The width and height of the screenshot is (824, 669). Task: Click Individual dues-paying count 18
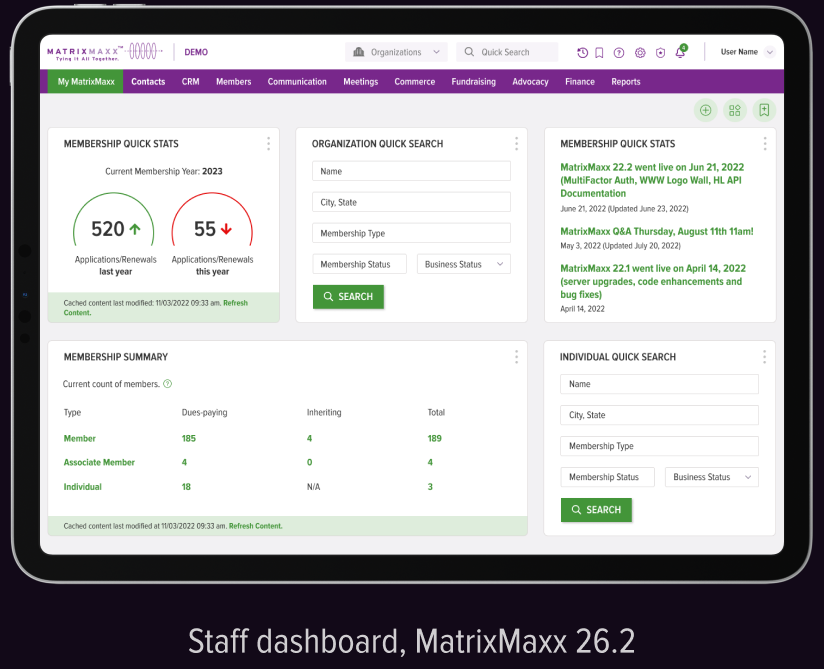tap(186, 487)
